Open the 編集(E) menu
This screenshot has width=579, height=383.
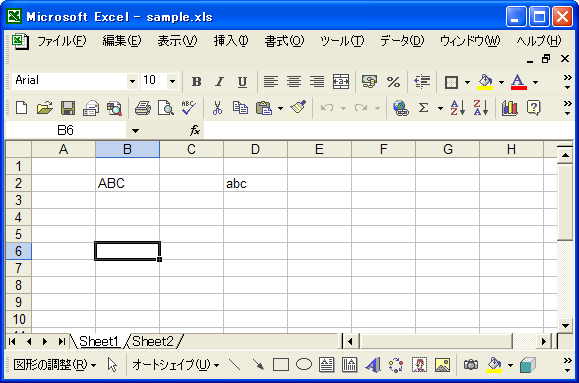(121, 41)
